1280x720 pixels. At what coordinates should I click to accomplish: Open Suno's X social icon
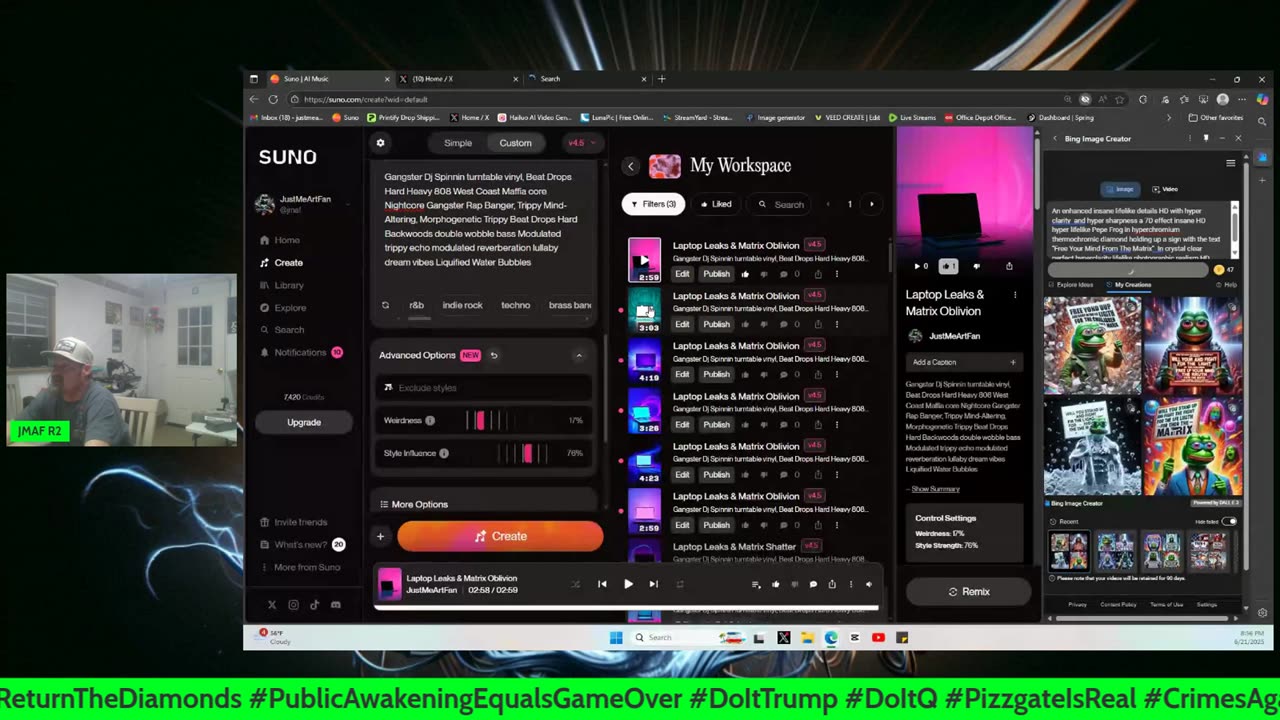pos(272,605)
